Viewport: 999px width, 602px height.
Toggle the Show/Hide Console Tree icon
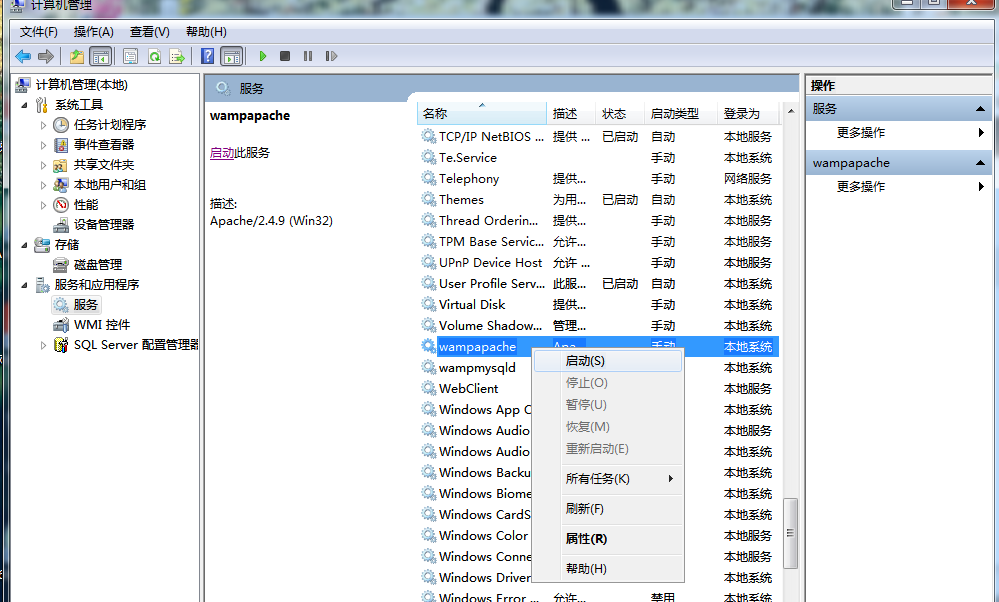click(101, 57)
